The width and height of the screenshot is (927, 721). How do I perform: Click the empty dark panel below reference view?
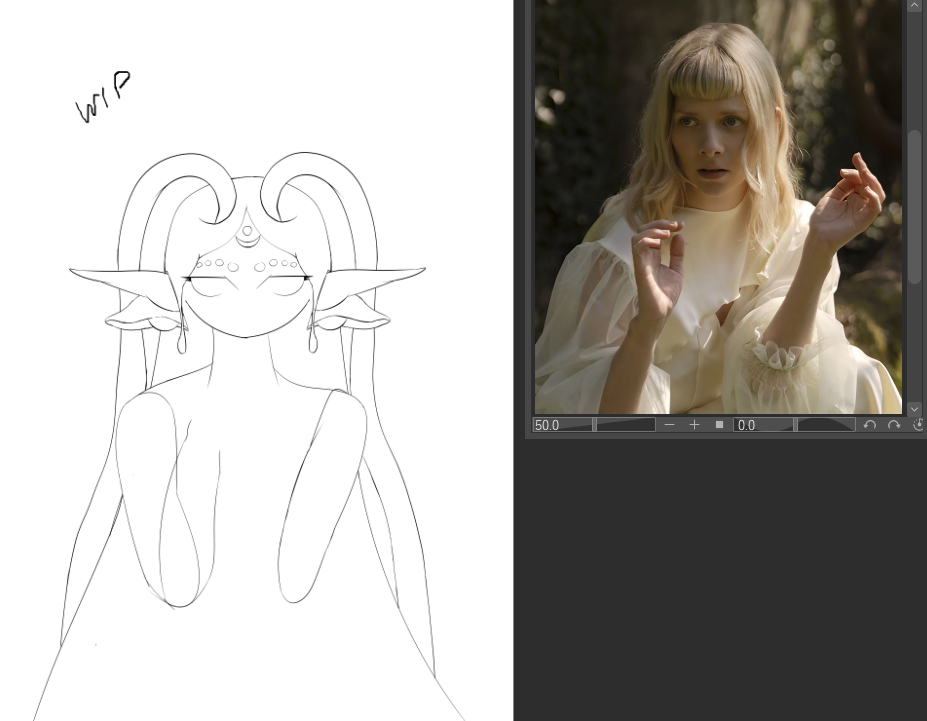(x=720, y=580)
